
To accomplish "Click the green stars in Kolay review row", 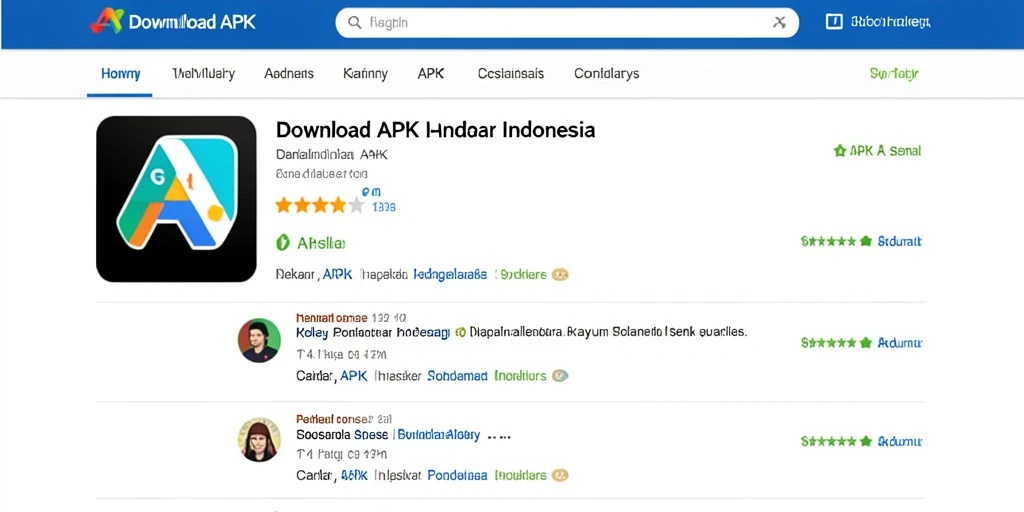I will [x=836, y=343].
